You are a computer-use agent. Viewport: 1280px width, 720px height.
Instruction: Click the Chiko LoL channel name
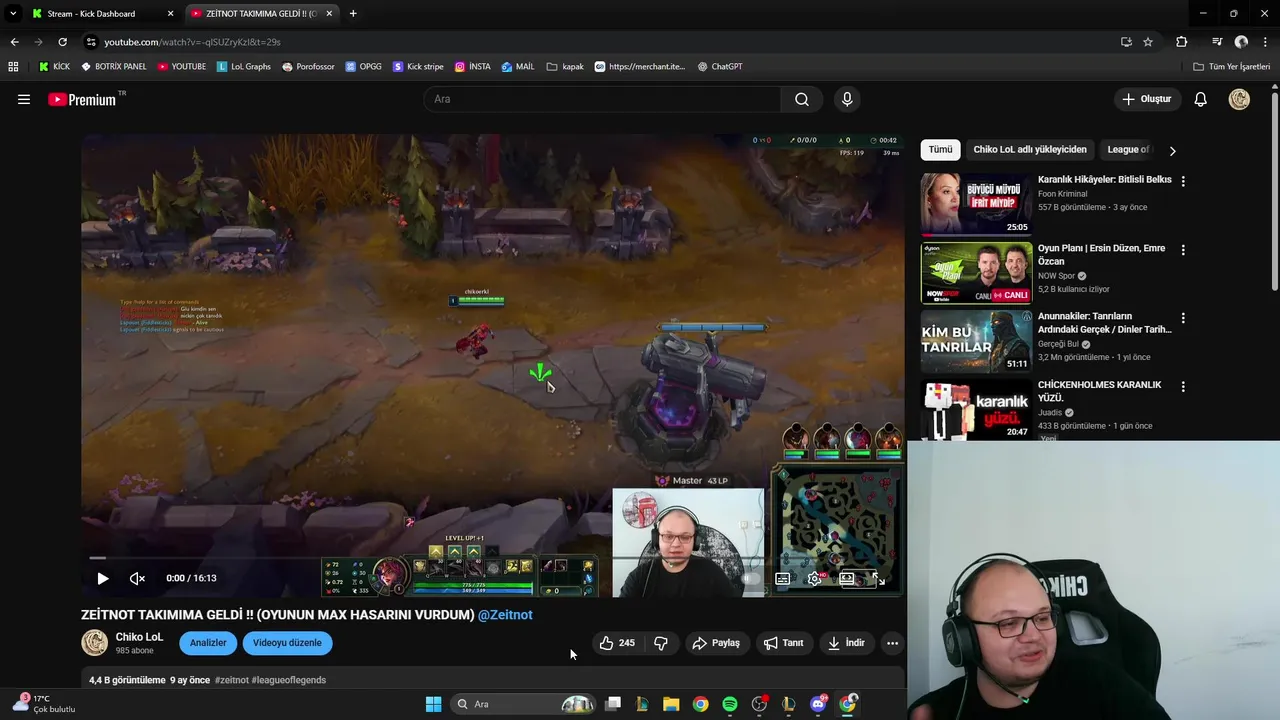139,637
